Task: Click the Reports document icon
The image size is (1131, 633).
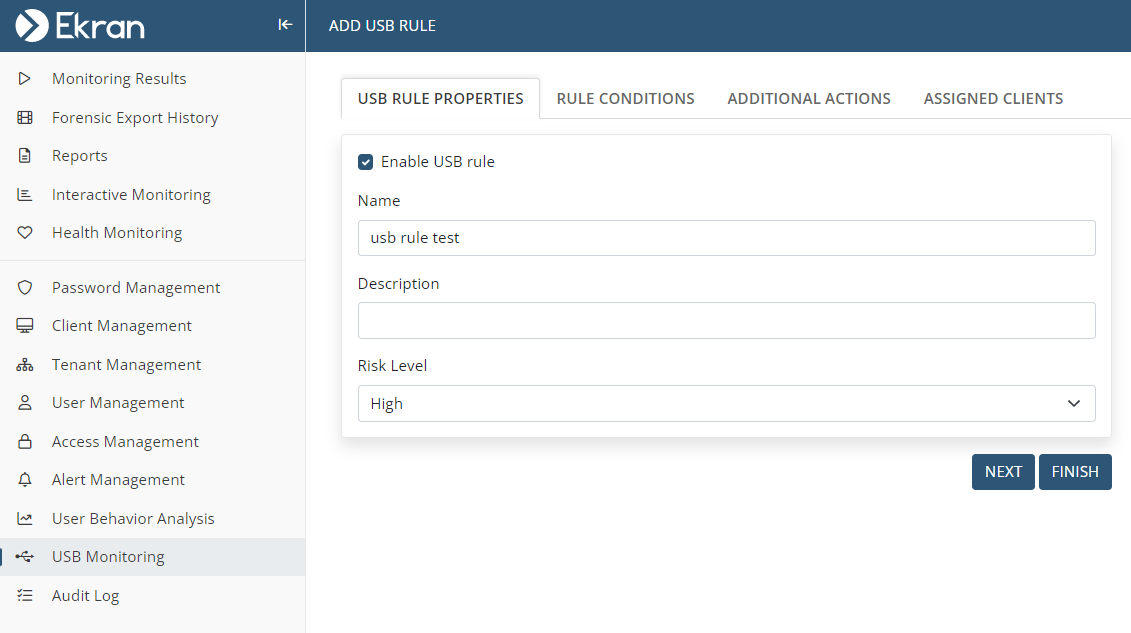Action: click(25, 156)
